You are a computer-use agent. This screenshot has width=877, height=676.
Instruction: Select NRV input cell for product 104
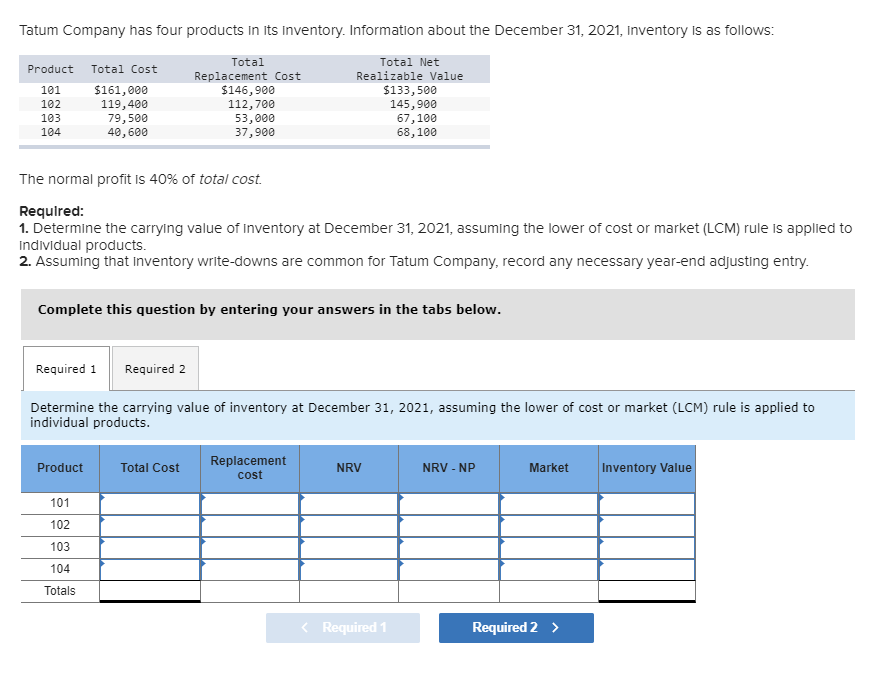[349, 569]
